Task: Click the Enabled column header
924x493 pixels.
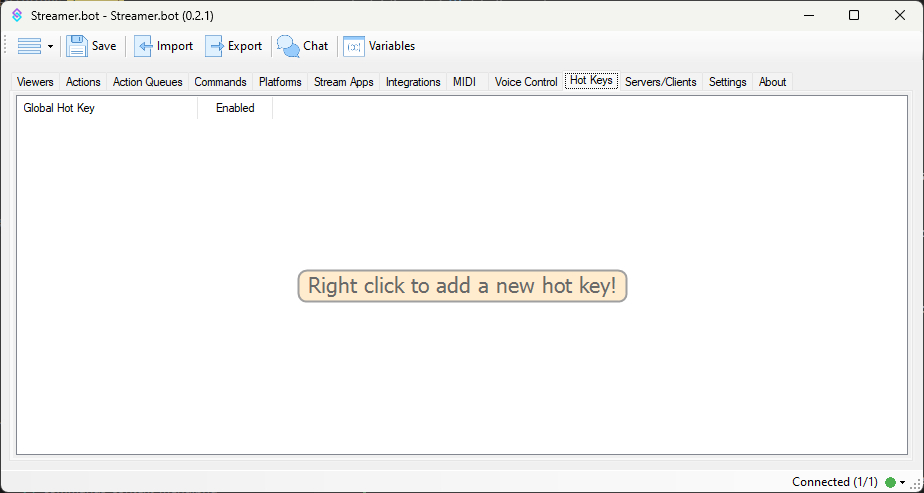Action: pos(235,108)
